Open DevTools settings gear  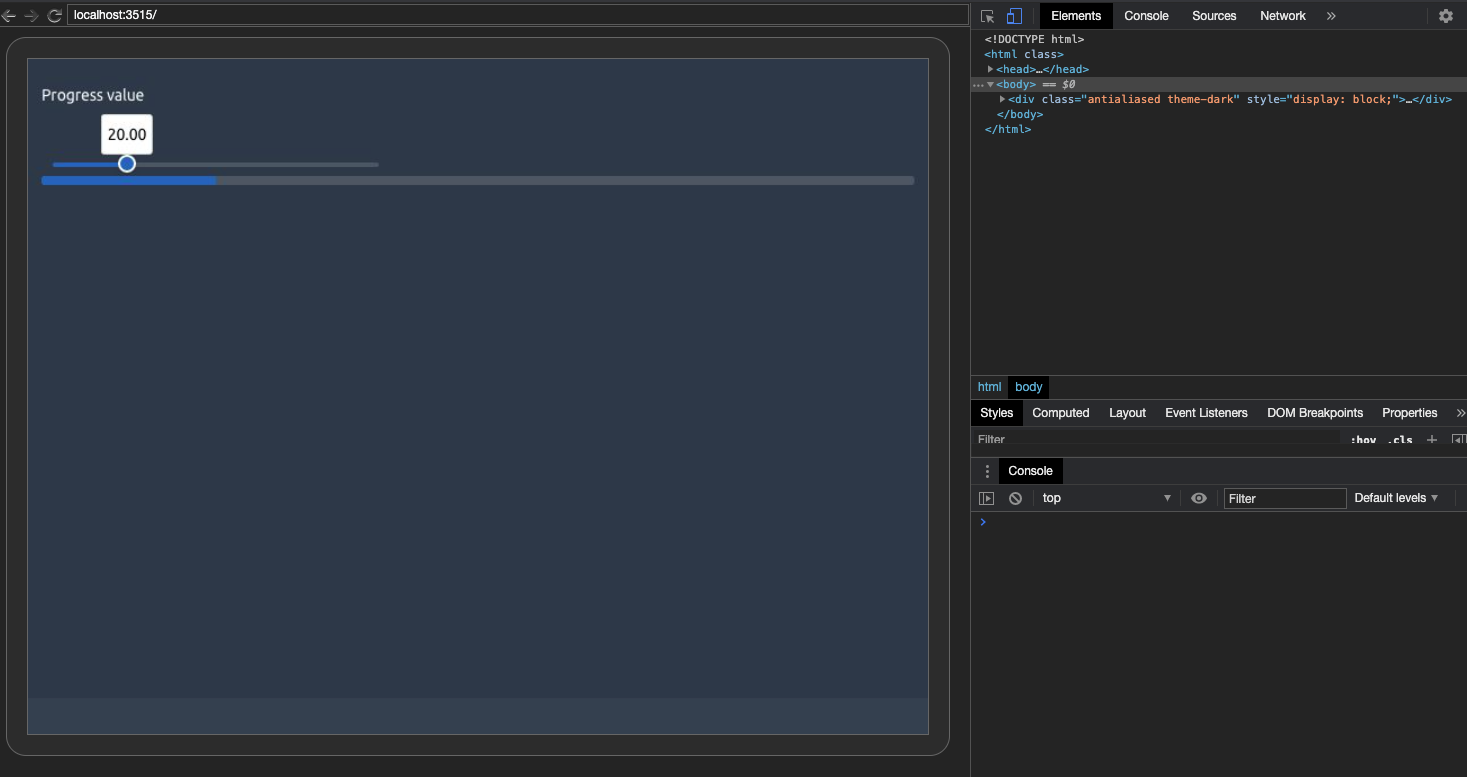(1445, 16)
